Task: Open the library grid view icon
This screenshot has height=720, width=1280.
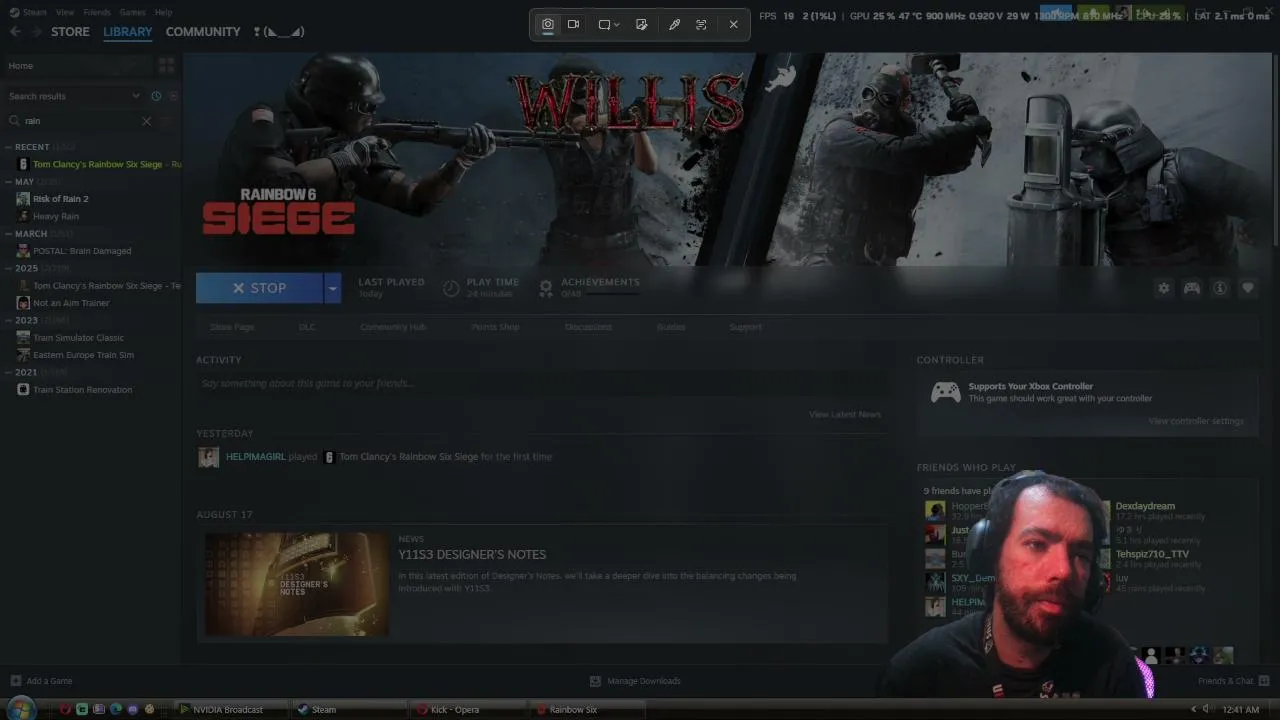Action: [x=167, y=66]
